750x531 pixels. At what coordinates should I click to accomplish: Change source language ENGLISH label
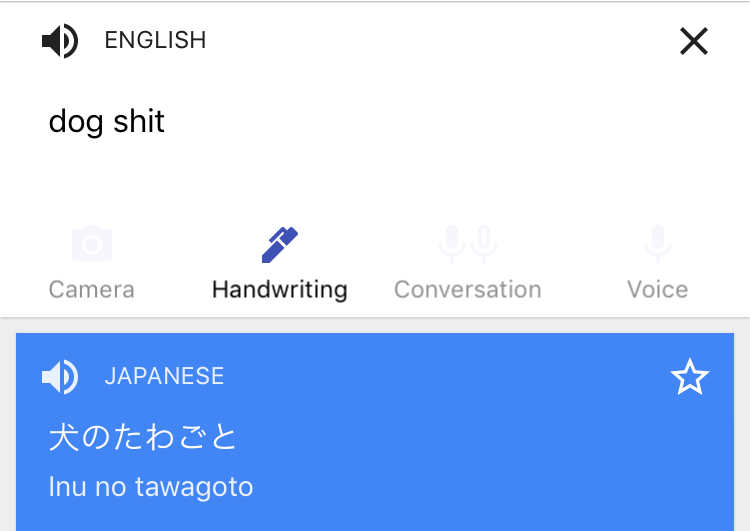155,40
